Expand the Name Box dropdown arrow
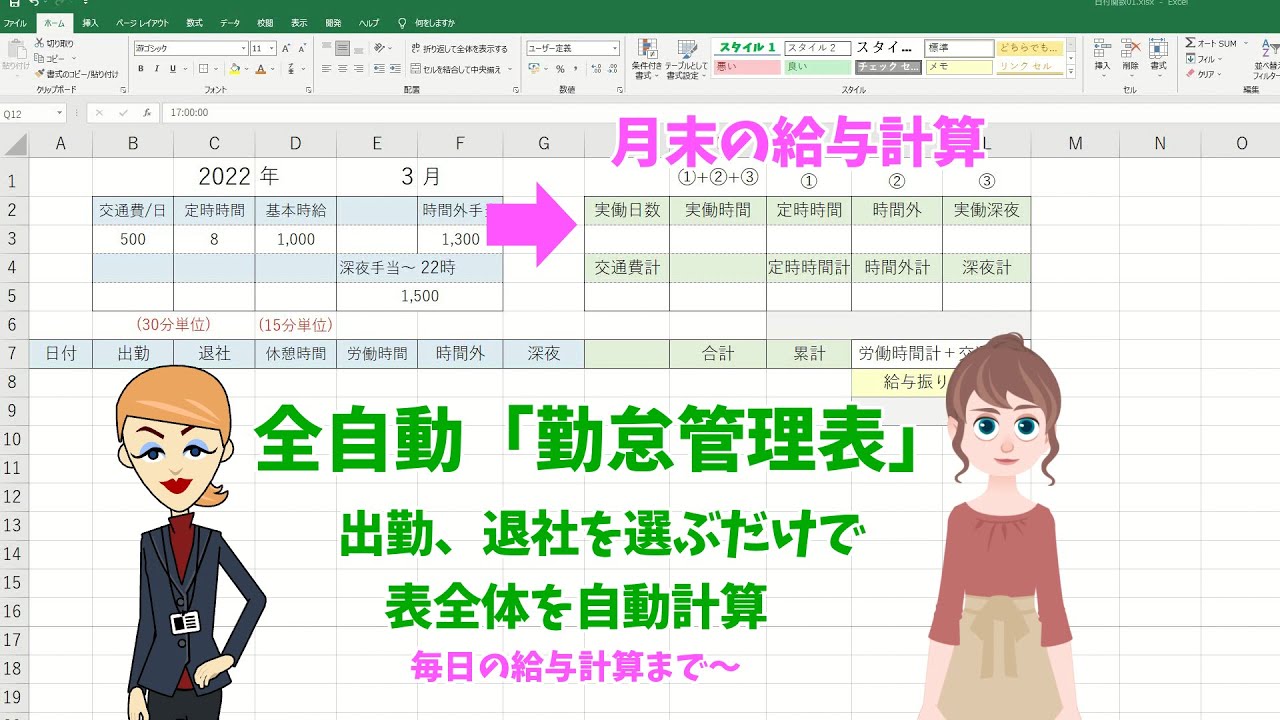 click(x=61, y=113)
